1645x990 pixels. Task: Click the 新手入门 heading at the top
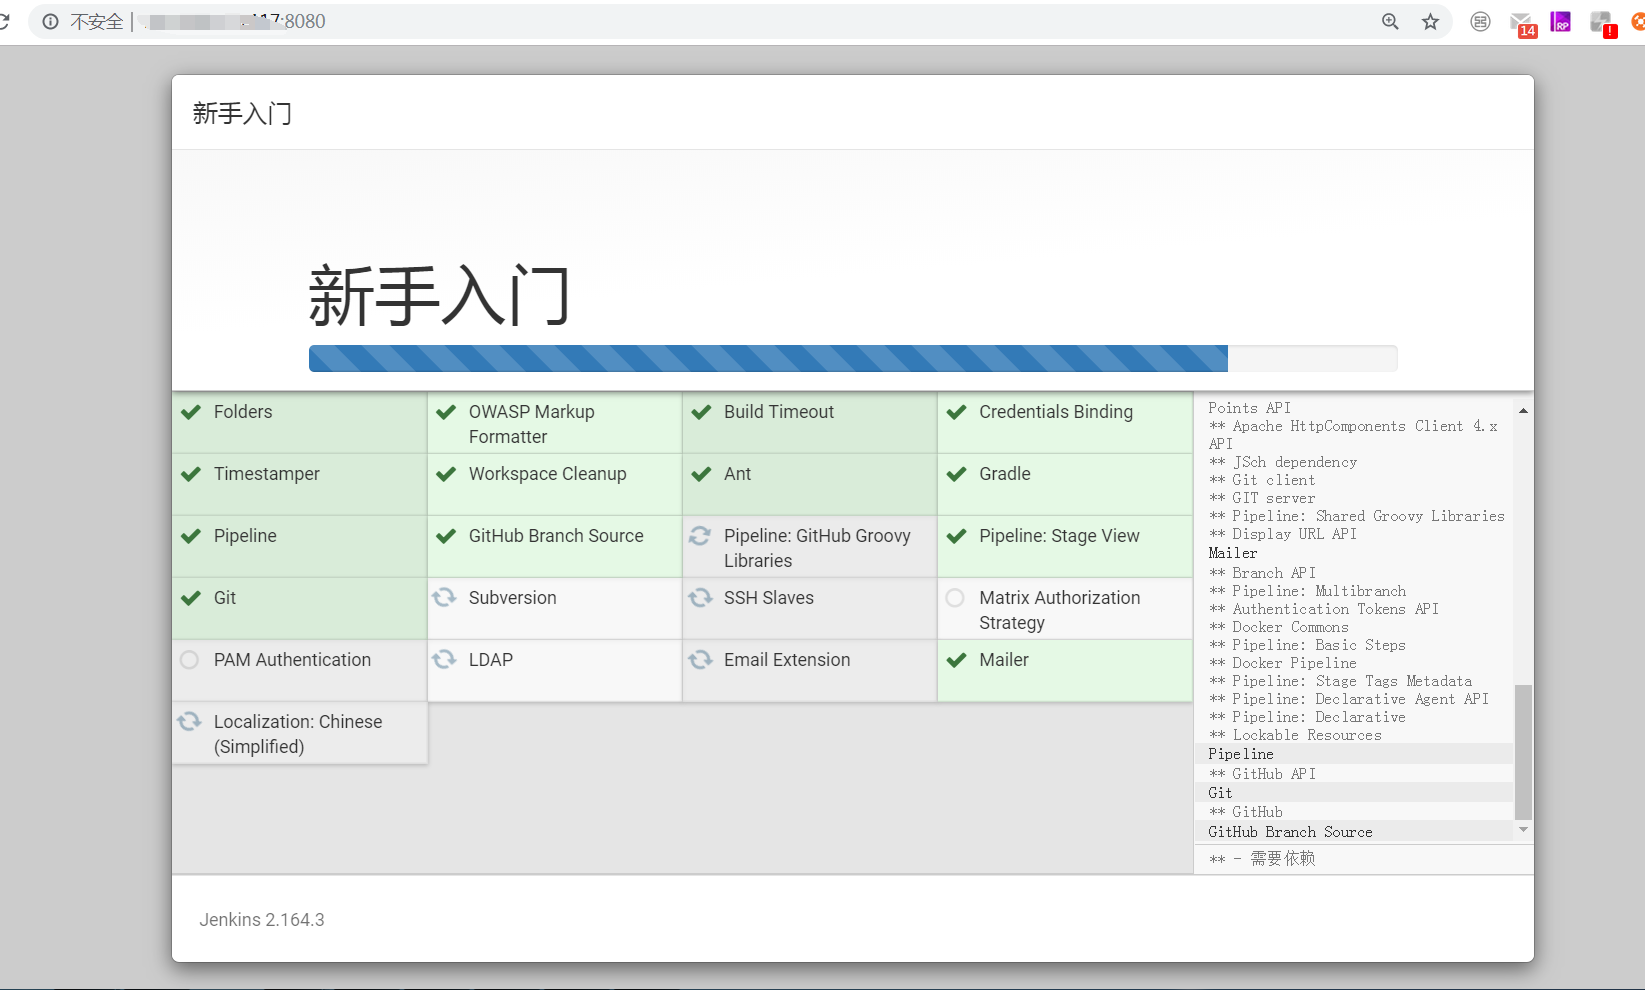(x=240, y=113)
